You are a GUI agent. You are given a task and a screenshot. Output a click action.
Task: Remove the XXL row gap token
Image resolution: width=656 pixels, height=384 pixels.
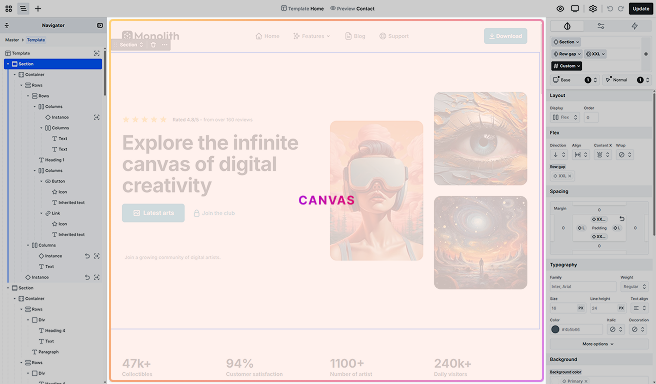[569, 176]
